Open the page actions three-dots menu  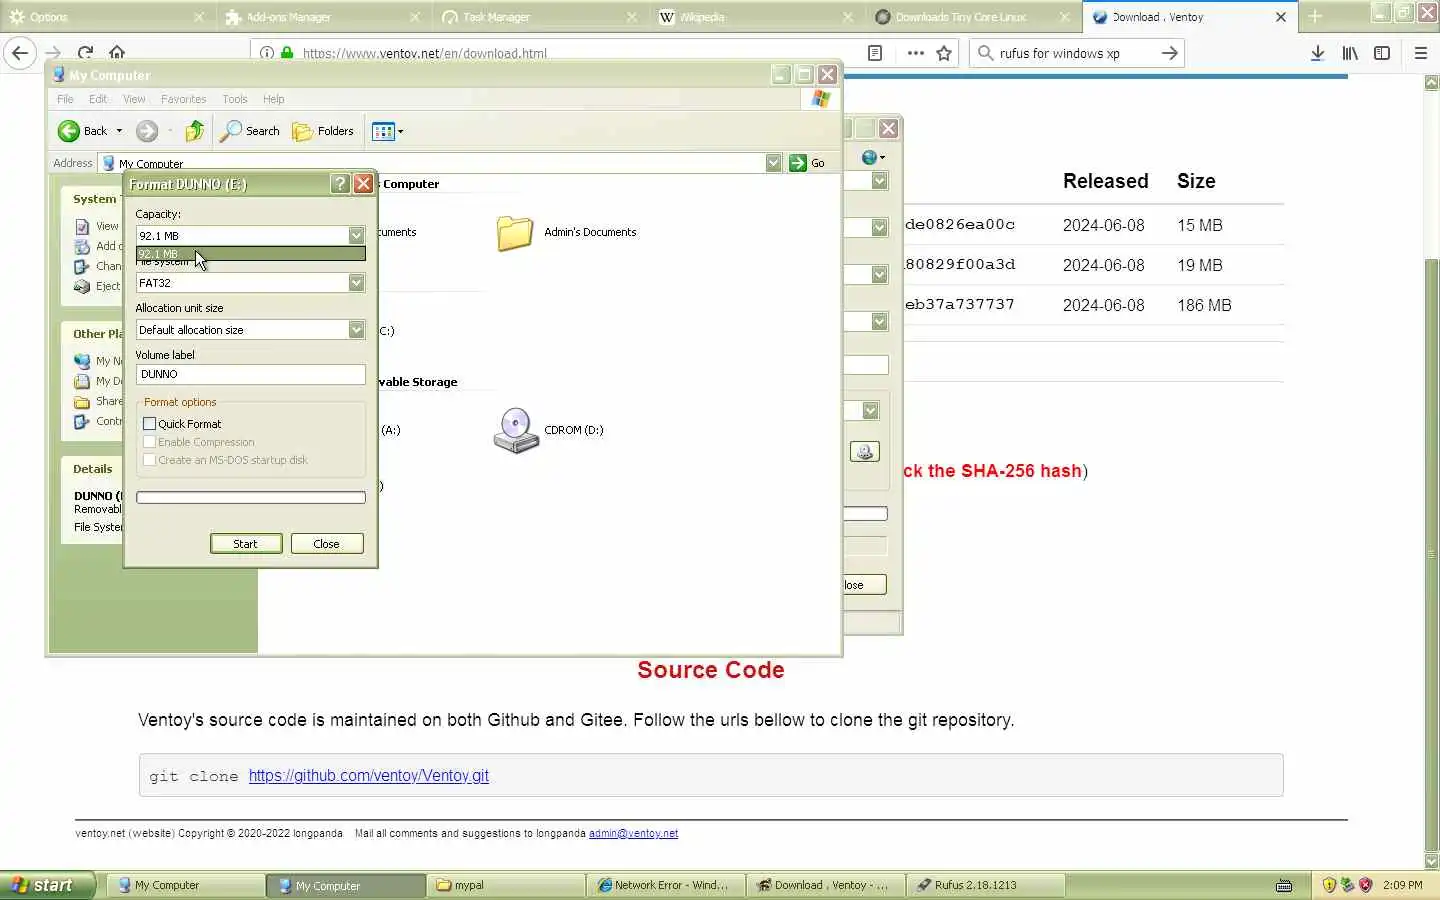[915, 53]
